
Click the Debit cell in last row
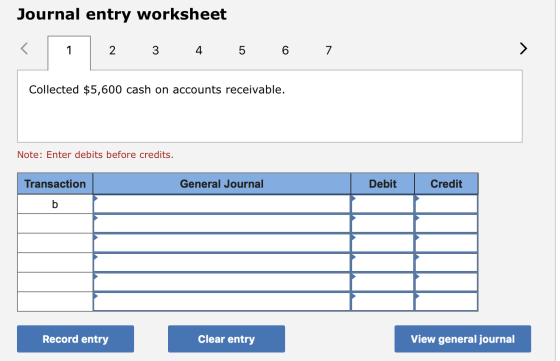coord(382,301)
